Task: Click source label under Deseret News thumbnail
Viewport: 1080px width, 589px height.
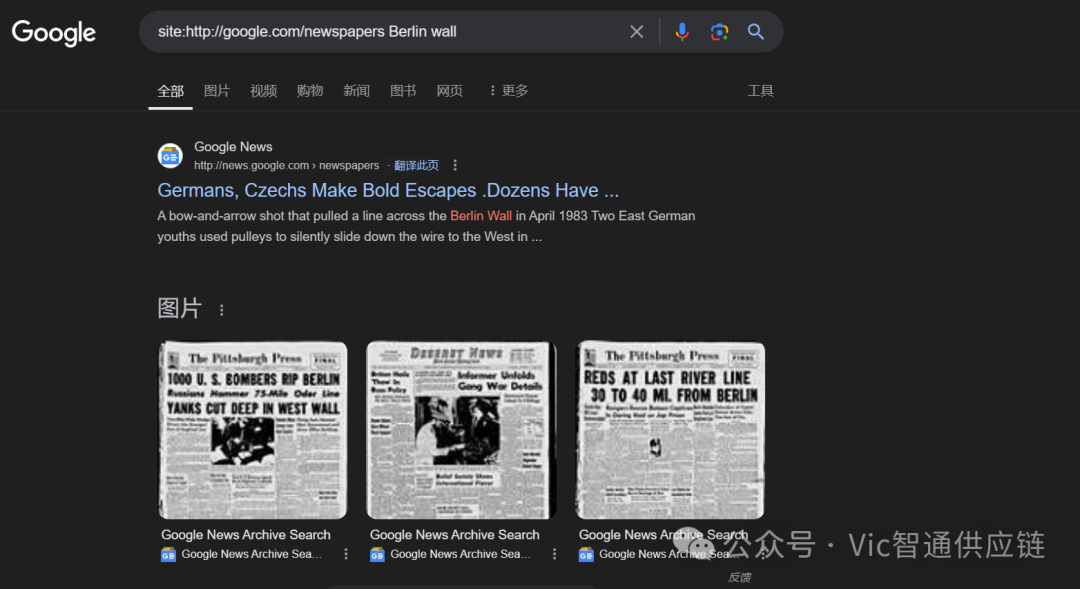Action: click(460, 554)
